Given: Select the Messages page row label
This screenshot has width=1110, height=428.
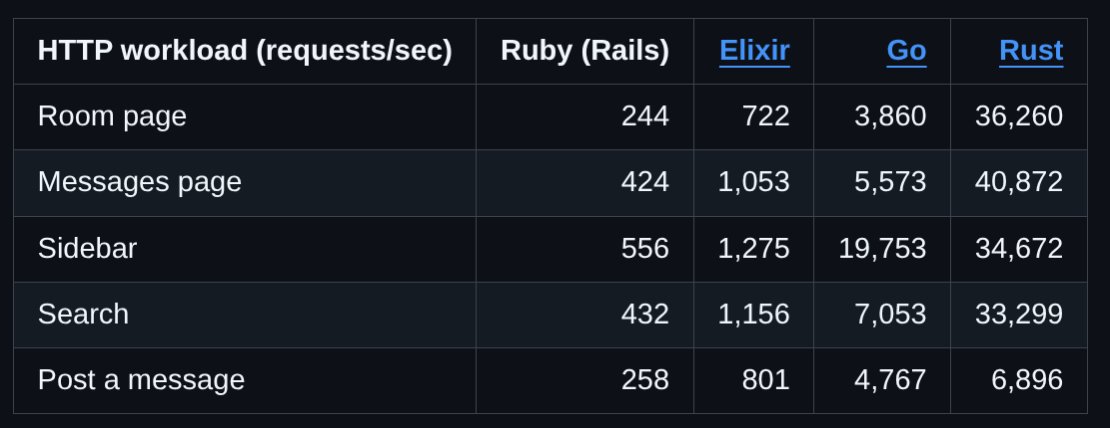Looking at the screenshot, I should tap(139, 183).
